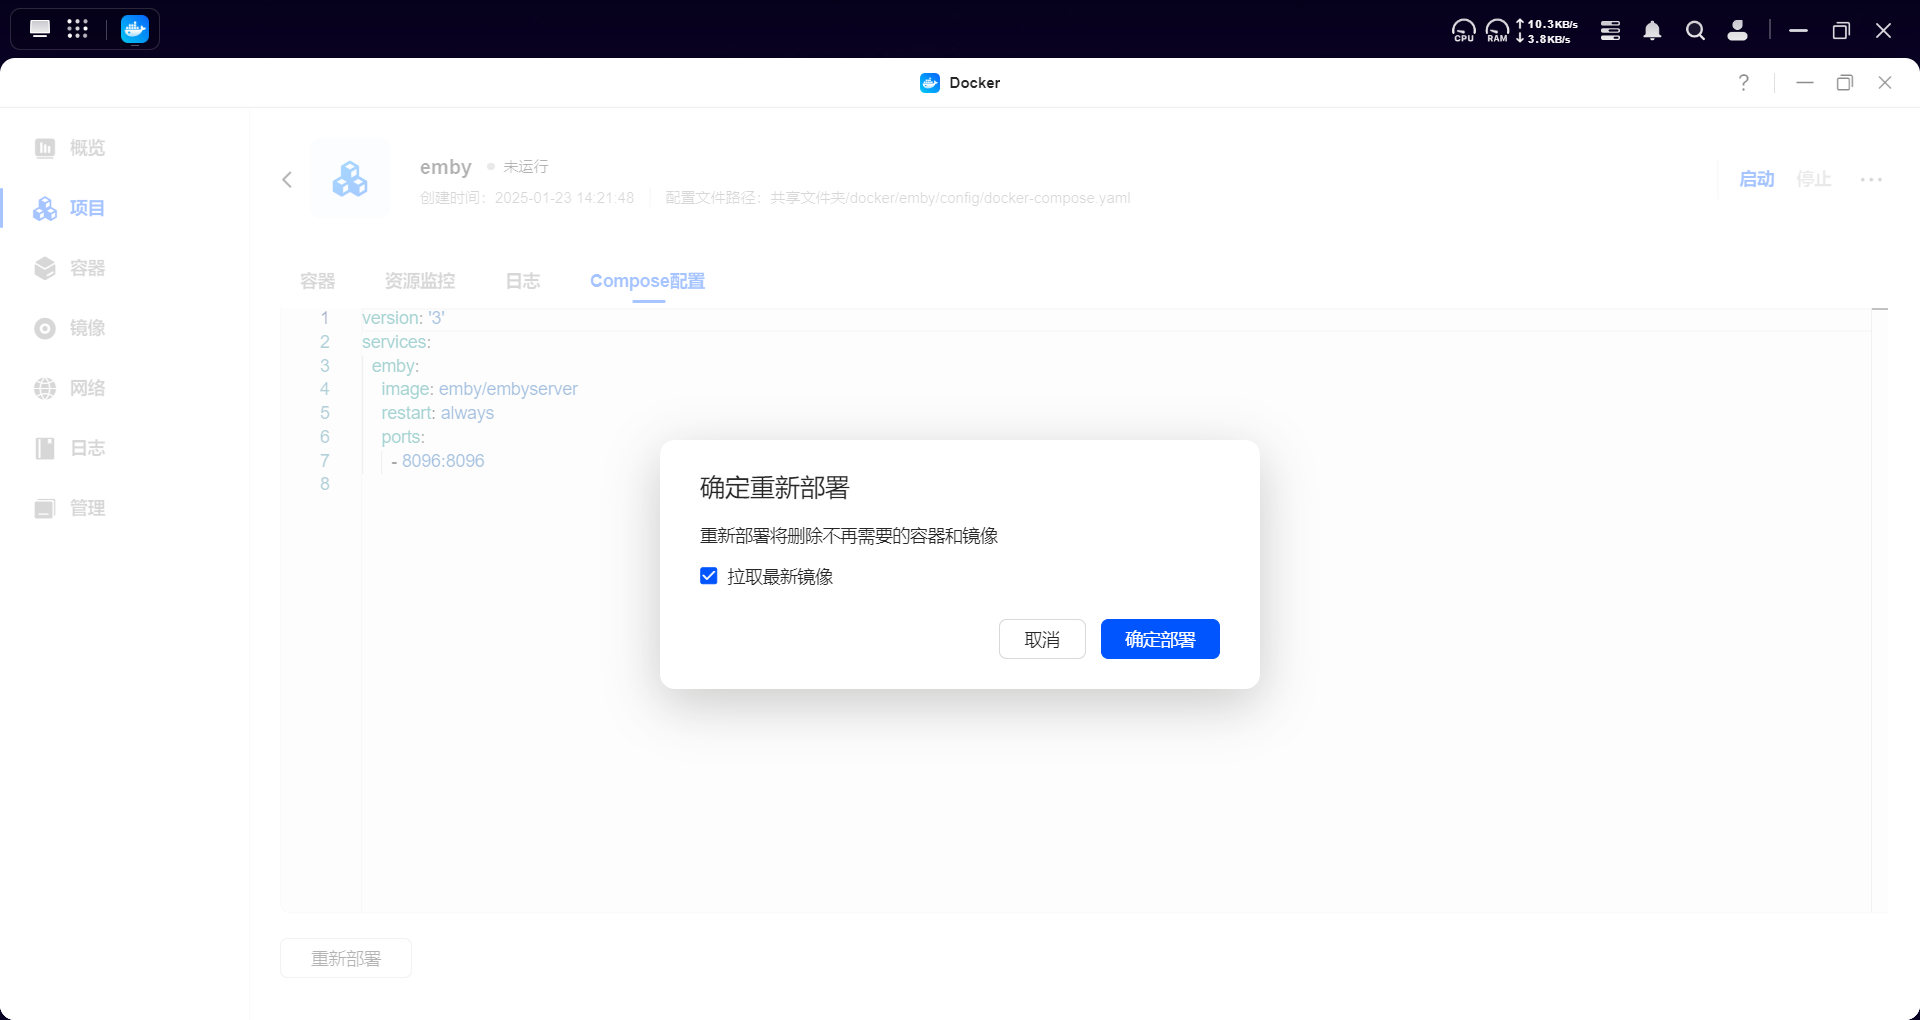Viewport: 1920px width, 1020px height.
Task: Click the Docker help question mark icon
Action: pos(1743,83)
